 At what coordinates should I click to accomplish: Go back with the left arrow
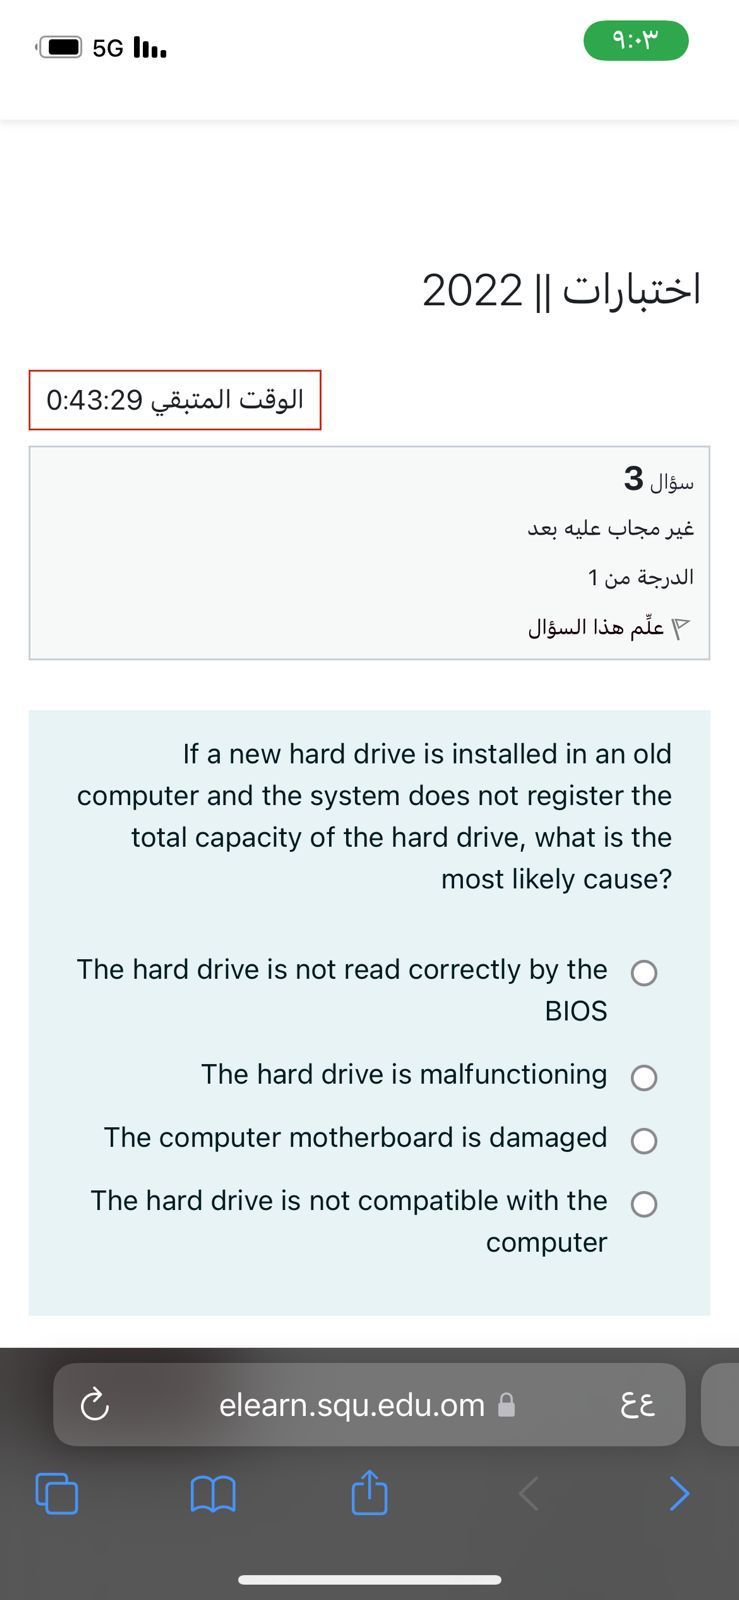click(x=529, y=1494)
